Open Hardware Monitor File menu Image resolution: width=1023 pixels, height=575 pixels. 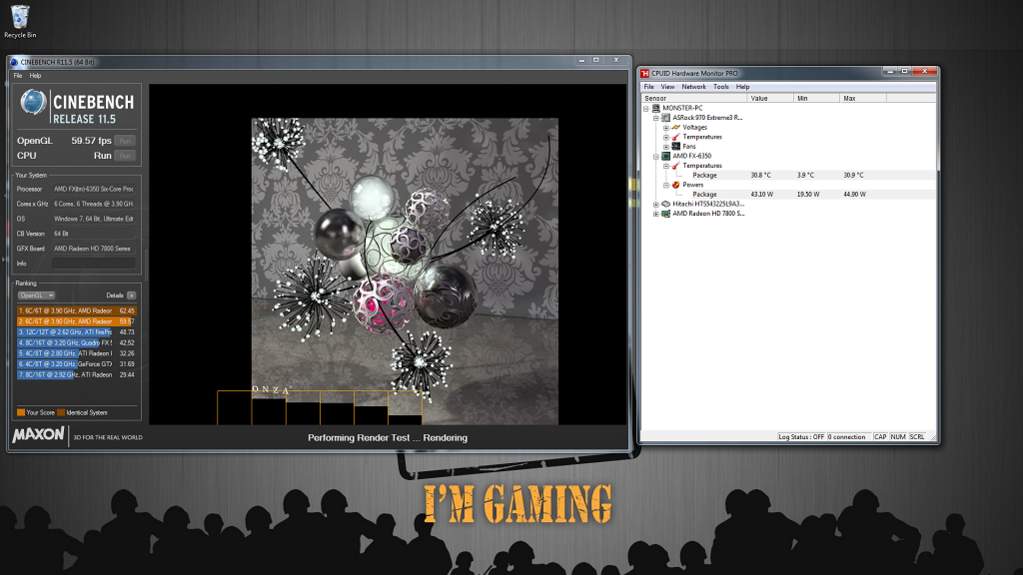(x=649, y=87)
